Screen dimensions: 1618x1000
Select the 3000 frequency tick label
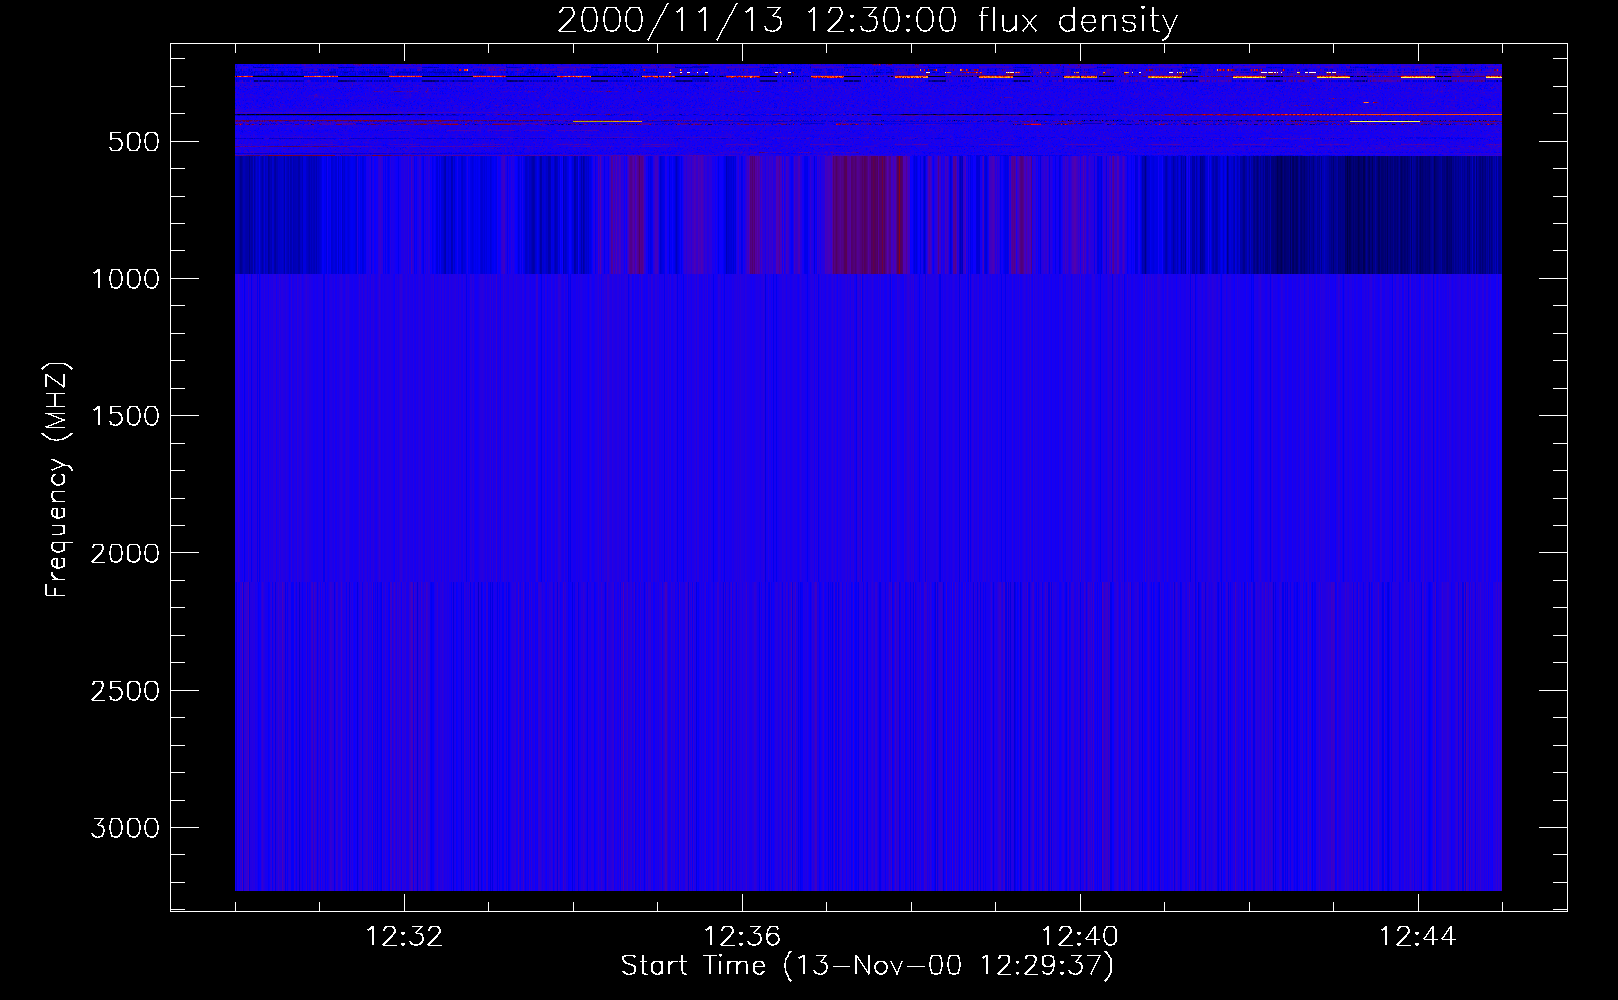[x=125, y=828]
